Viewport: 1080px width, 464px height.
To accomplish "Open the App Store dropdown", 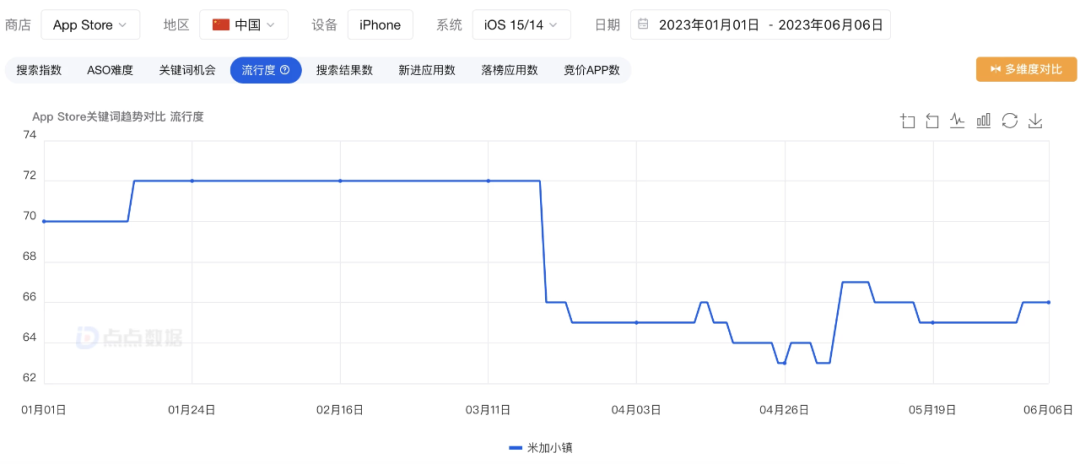I will pos(90,25).
